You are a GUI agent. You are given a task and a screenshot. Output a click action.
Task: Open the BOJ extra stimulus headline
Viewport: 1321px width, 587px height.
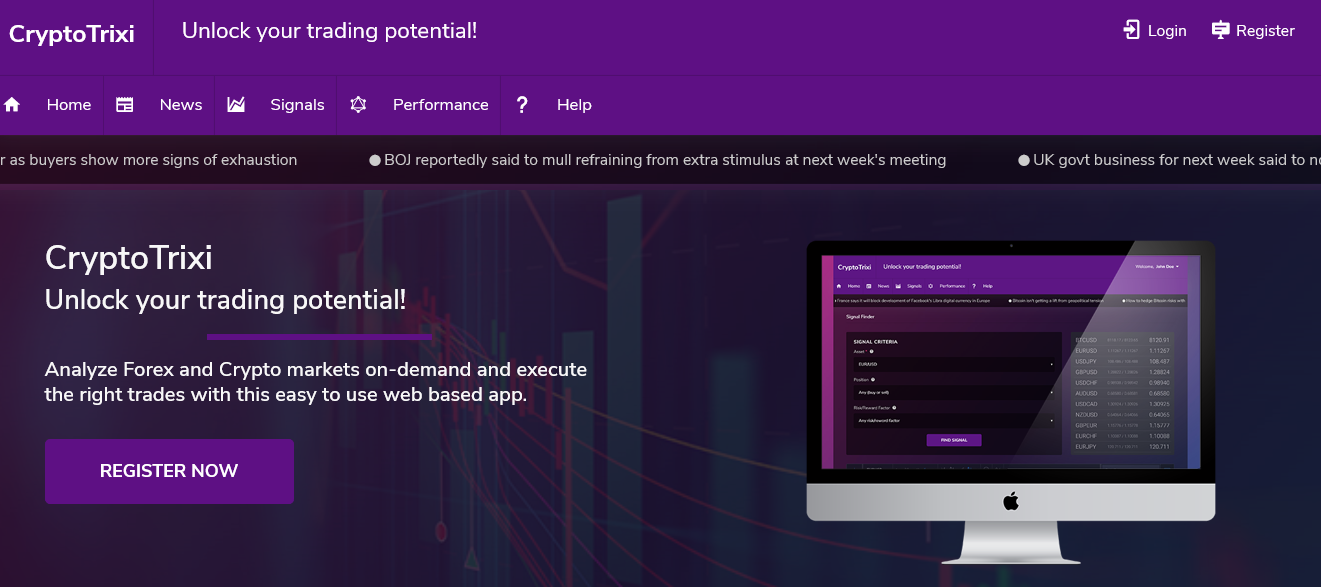point(657,160)
